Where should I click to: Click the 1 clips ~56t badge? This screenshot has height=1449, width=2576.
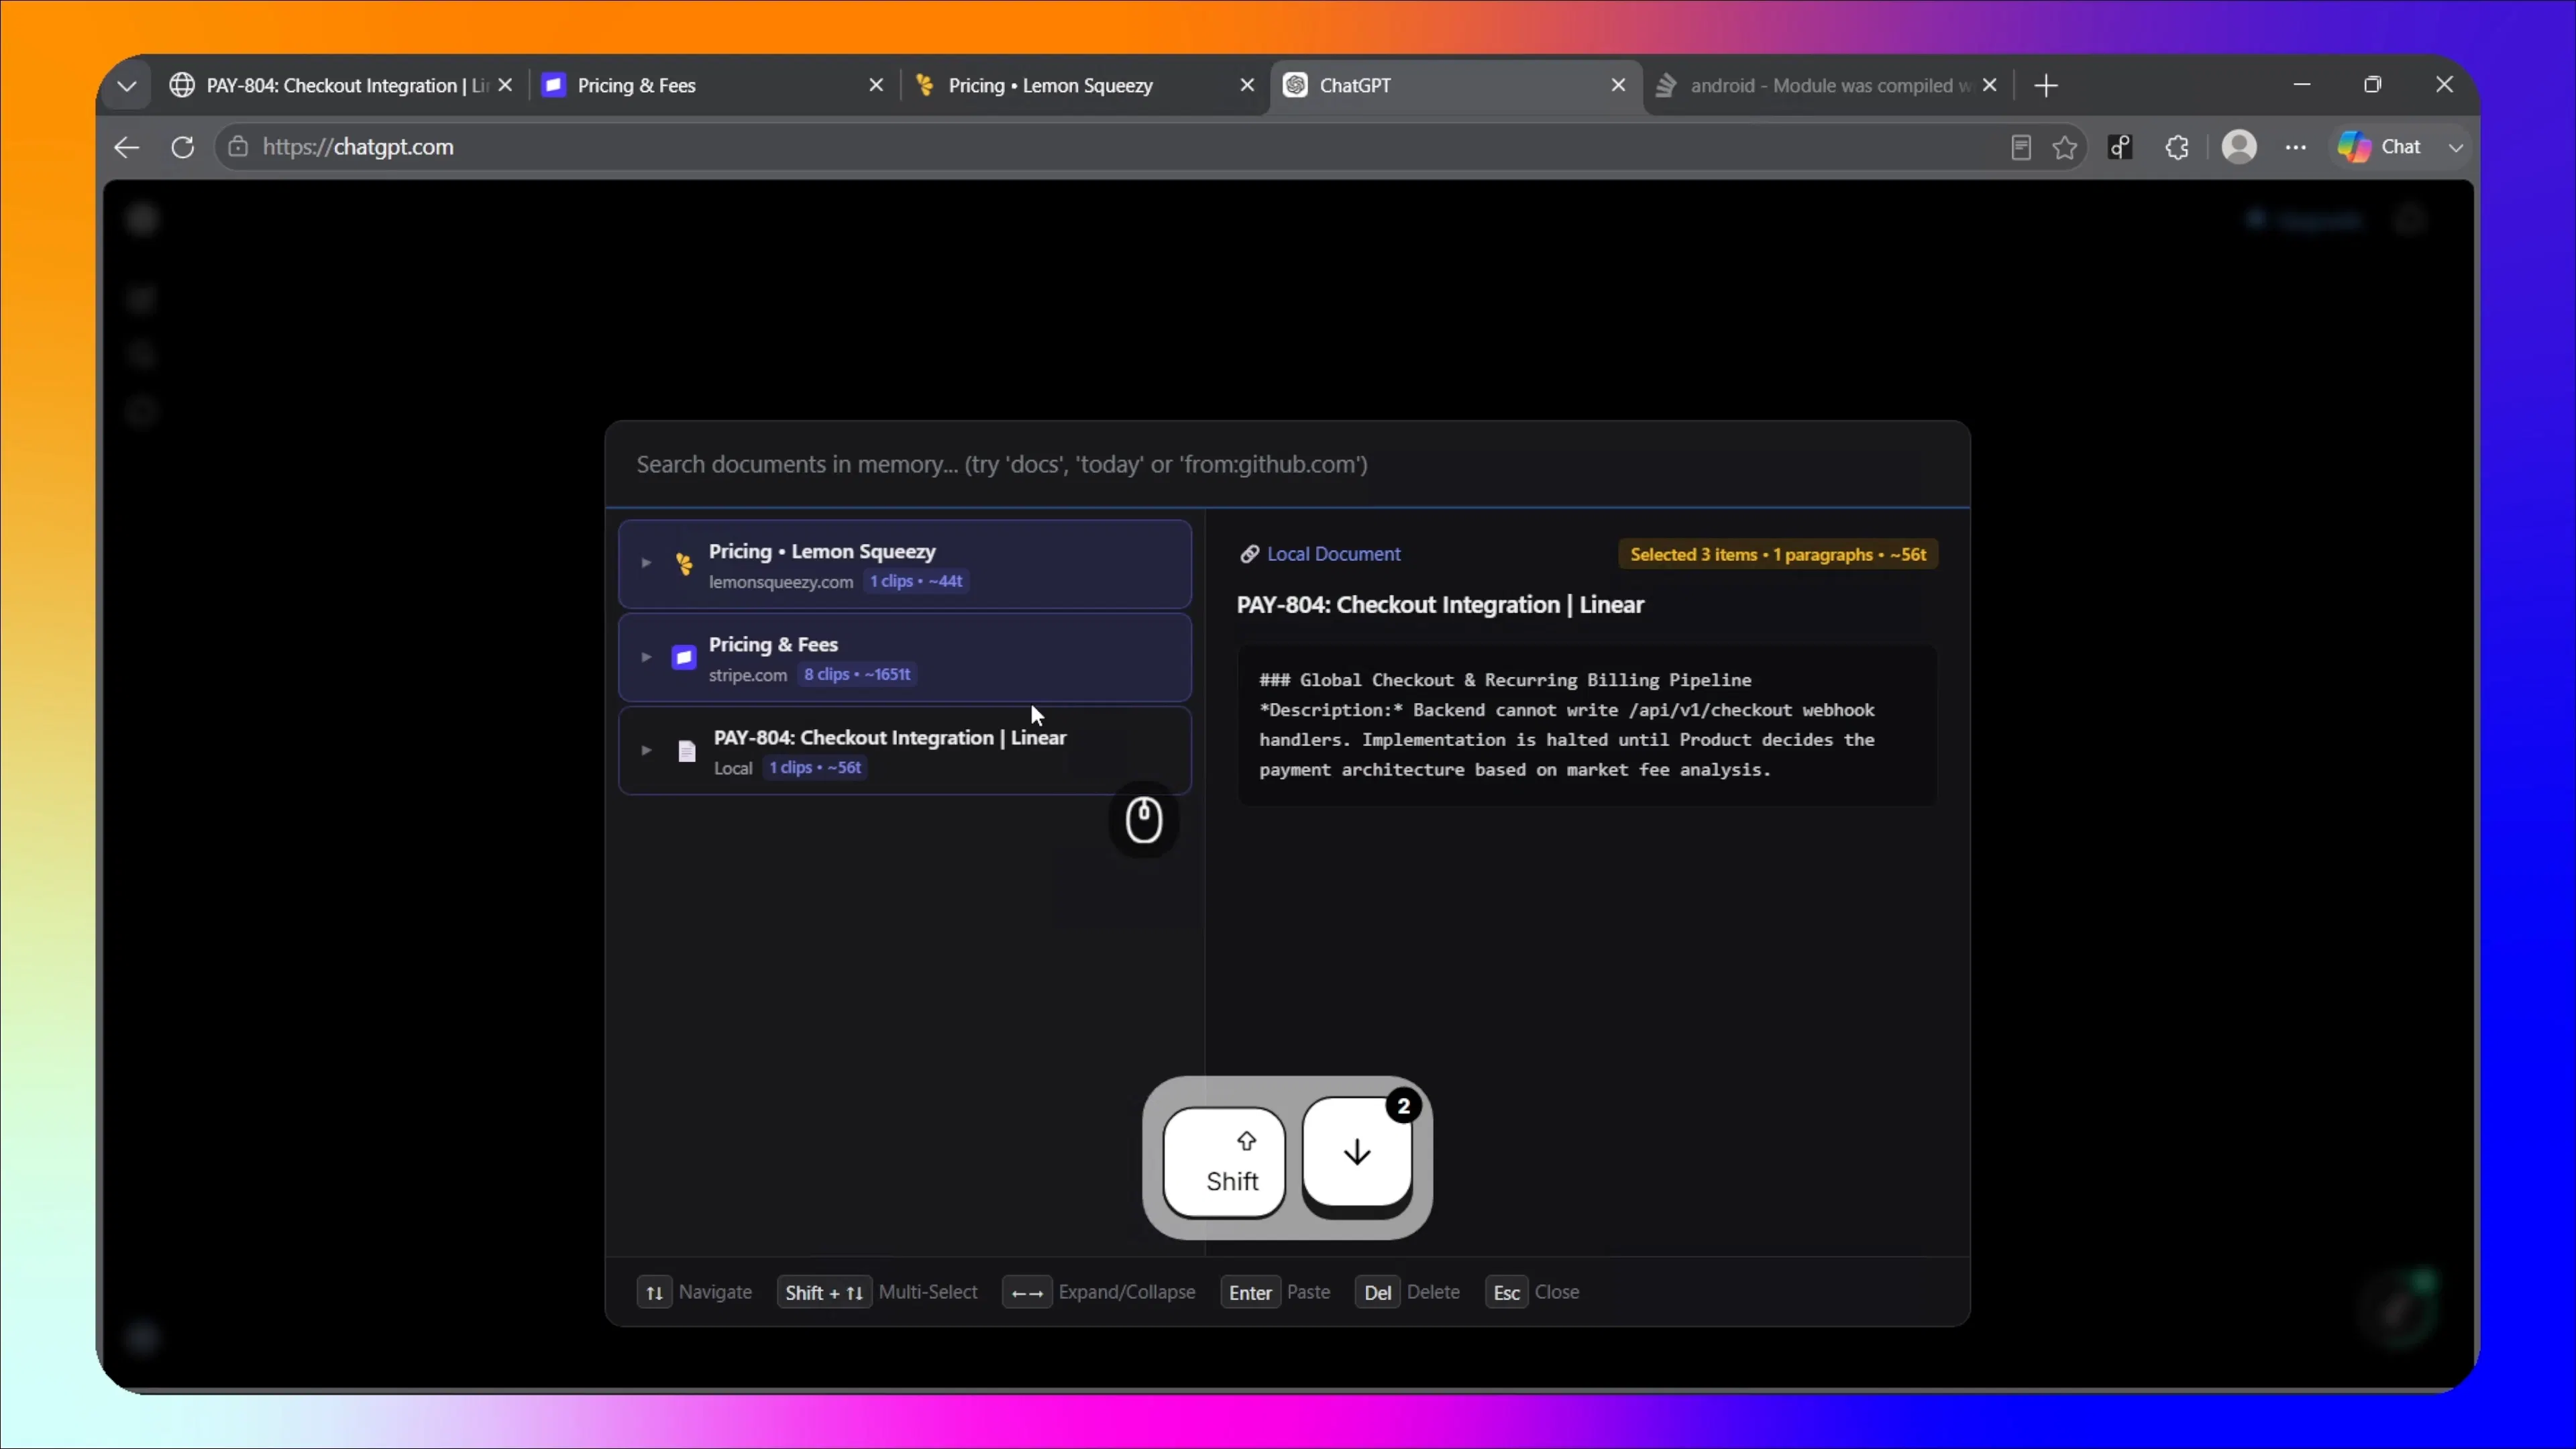click(814, 767)
